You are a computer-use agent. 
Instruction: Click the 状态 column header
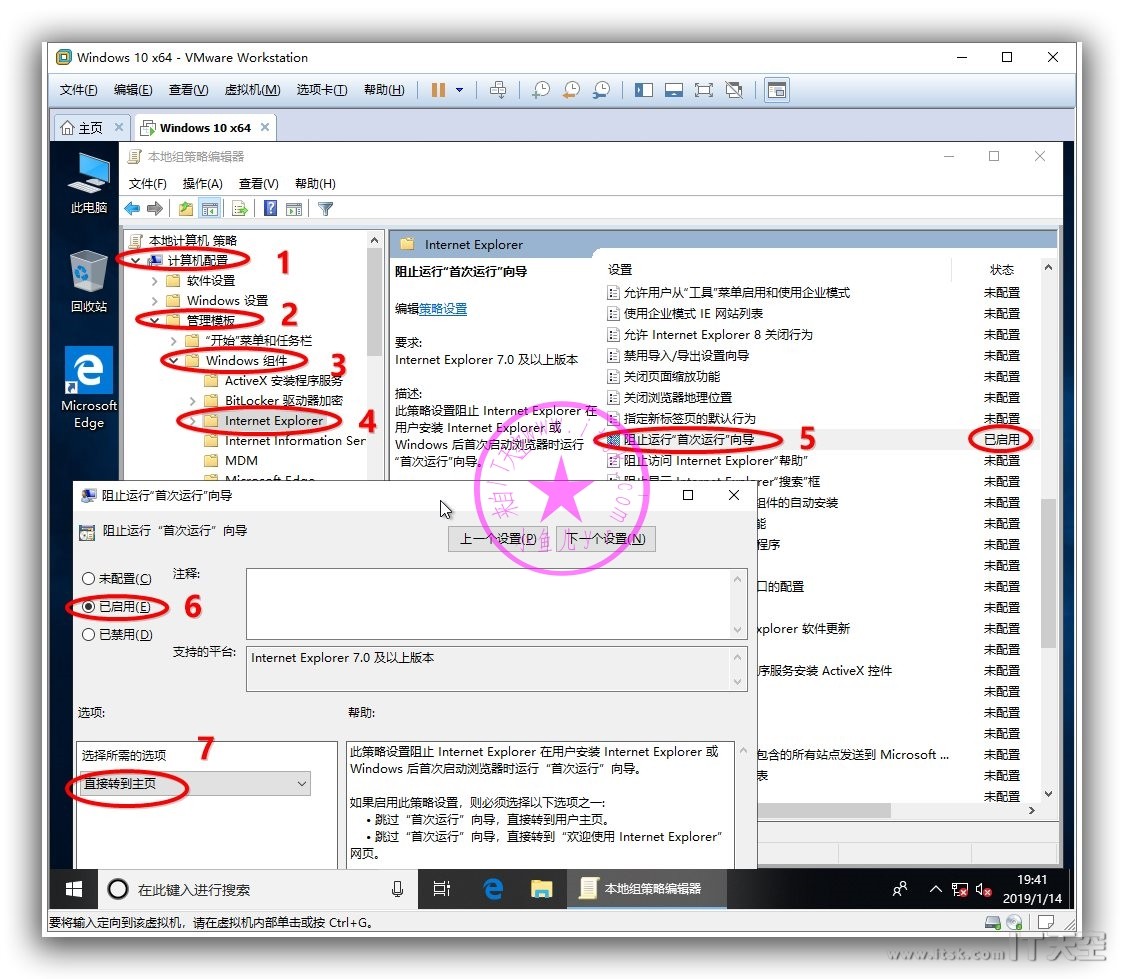coord(1001,270)
